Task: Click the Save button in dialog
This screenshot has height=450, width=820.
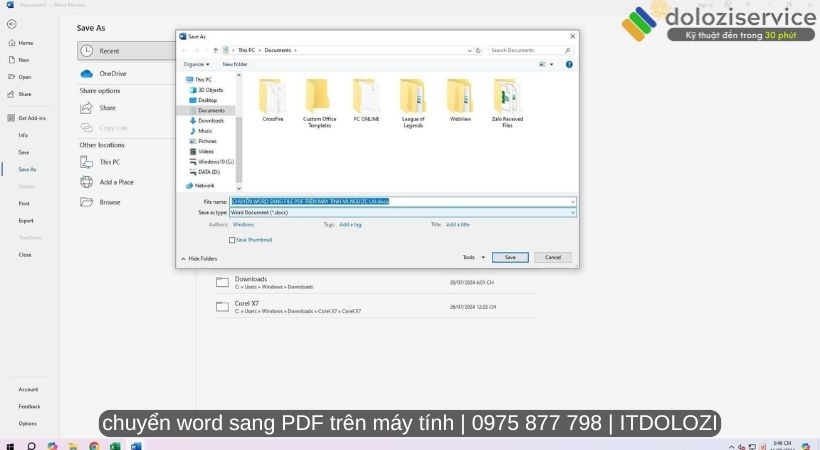Action: tap(510, 257)
